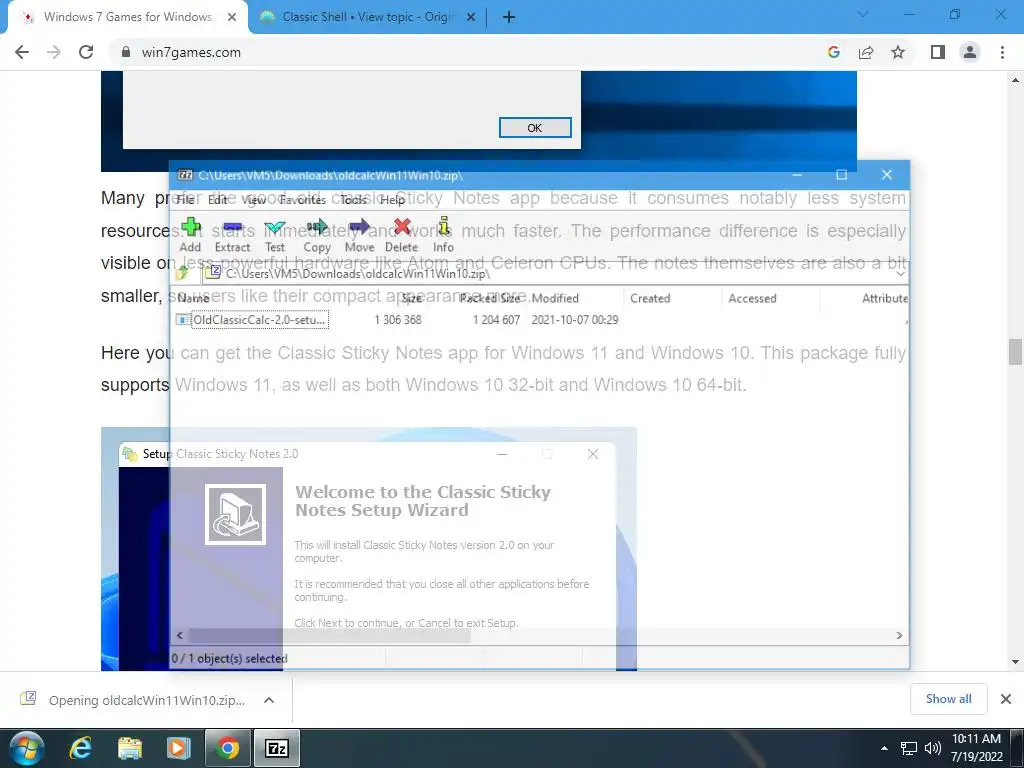This screenshot has width=1024, height=768.
Task: Switch to 7-Zip via taskbar
Action: coord(276,748)
